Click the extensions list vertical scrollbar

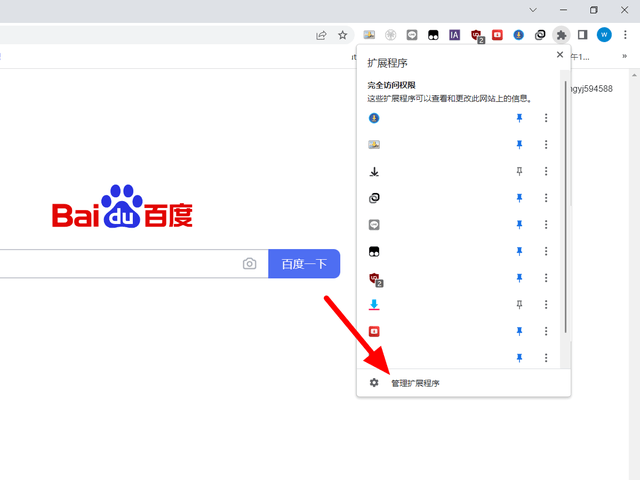coord(565,207)
